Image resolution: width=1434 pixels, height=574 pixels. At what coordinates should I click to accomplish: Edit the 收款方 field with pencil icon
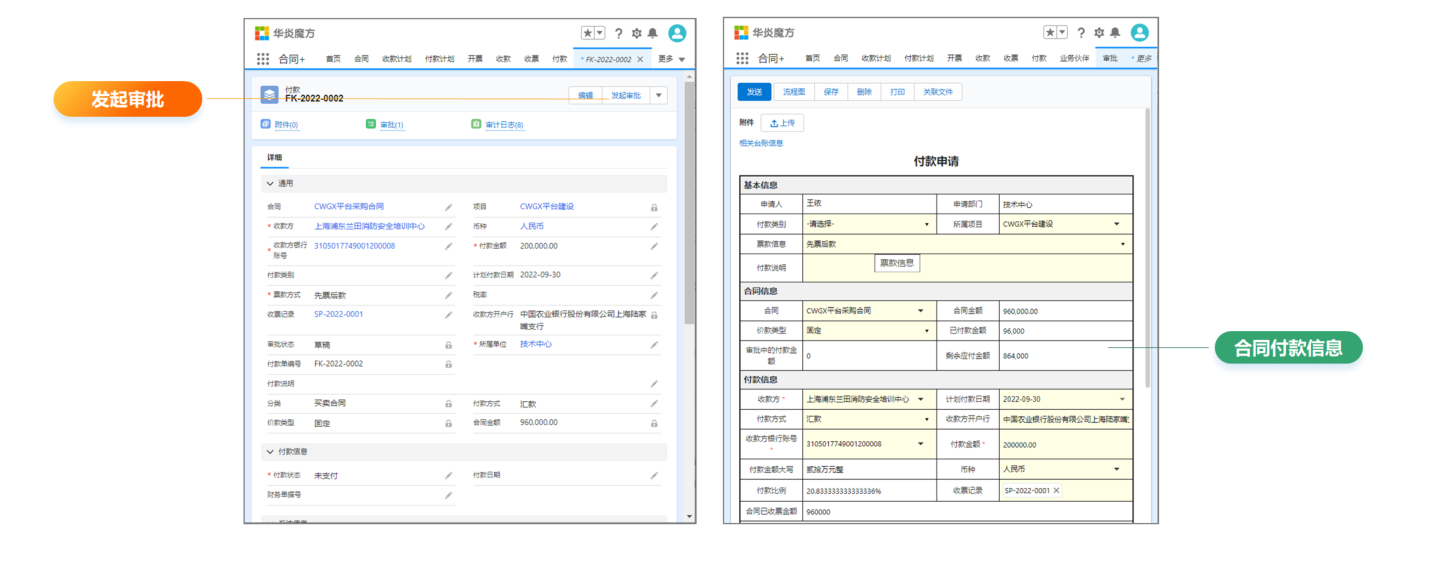click(x=448, y=227)
